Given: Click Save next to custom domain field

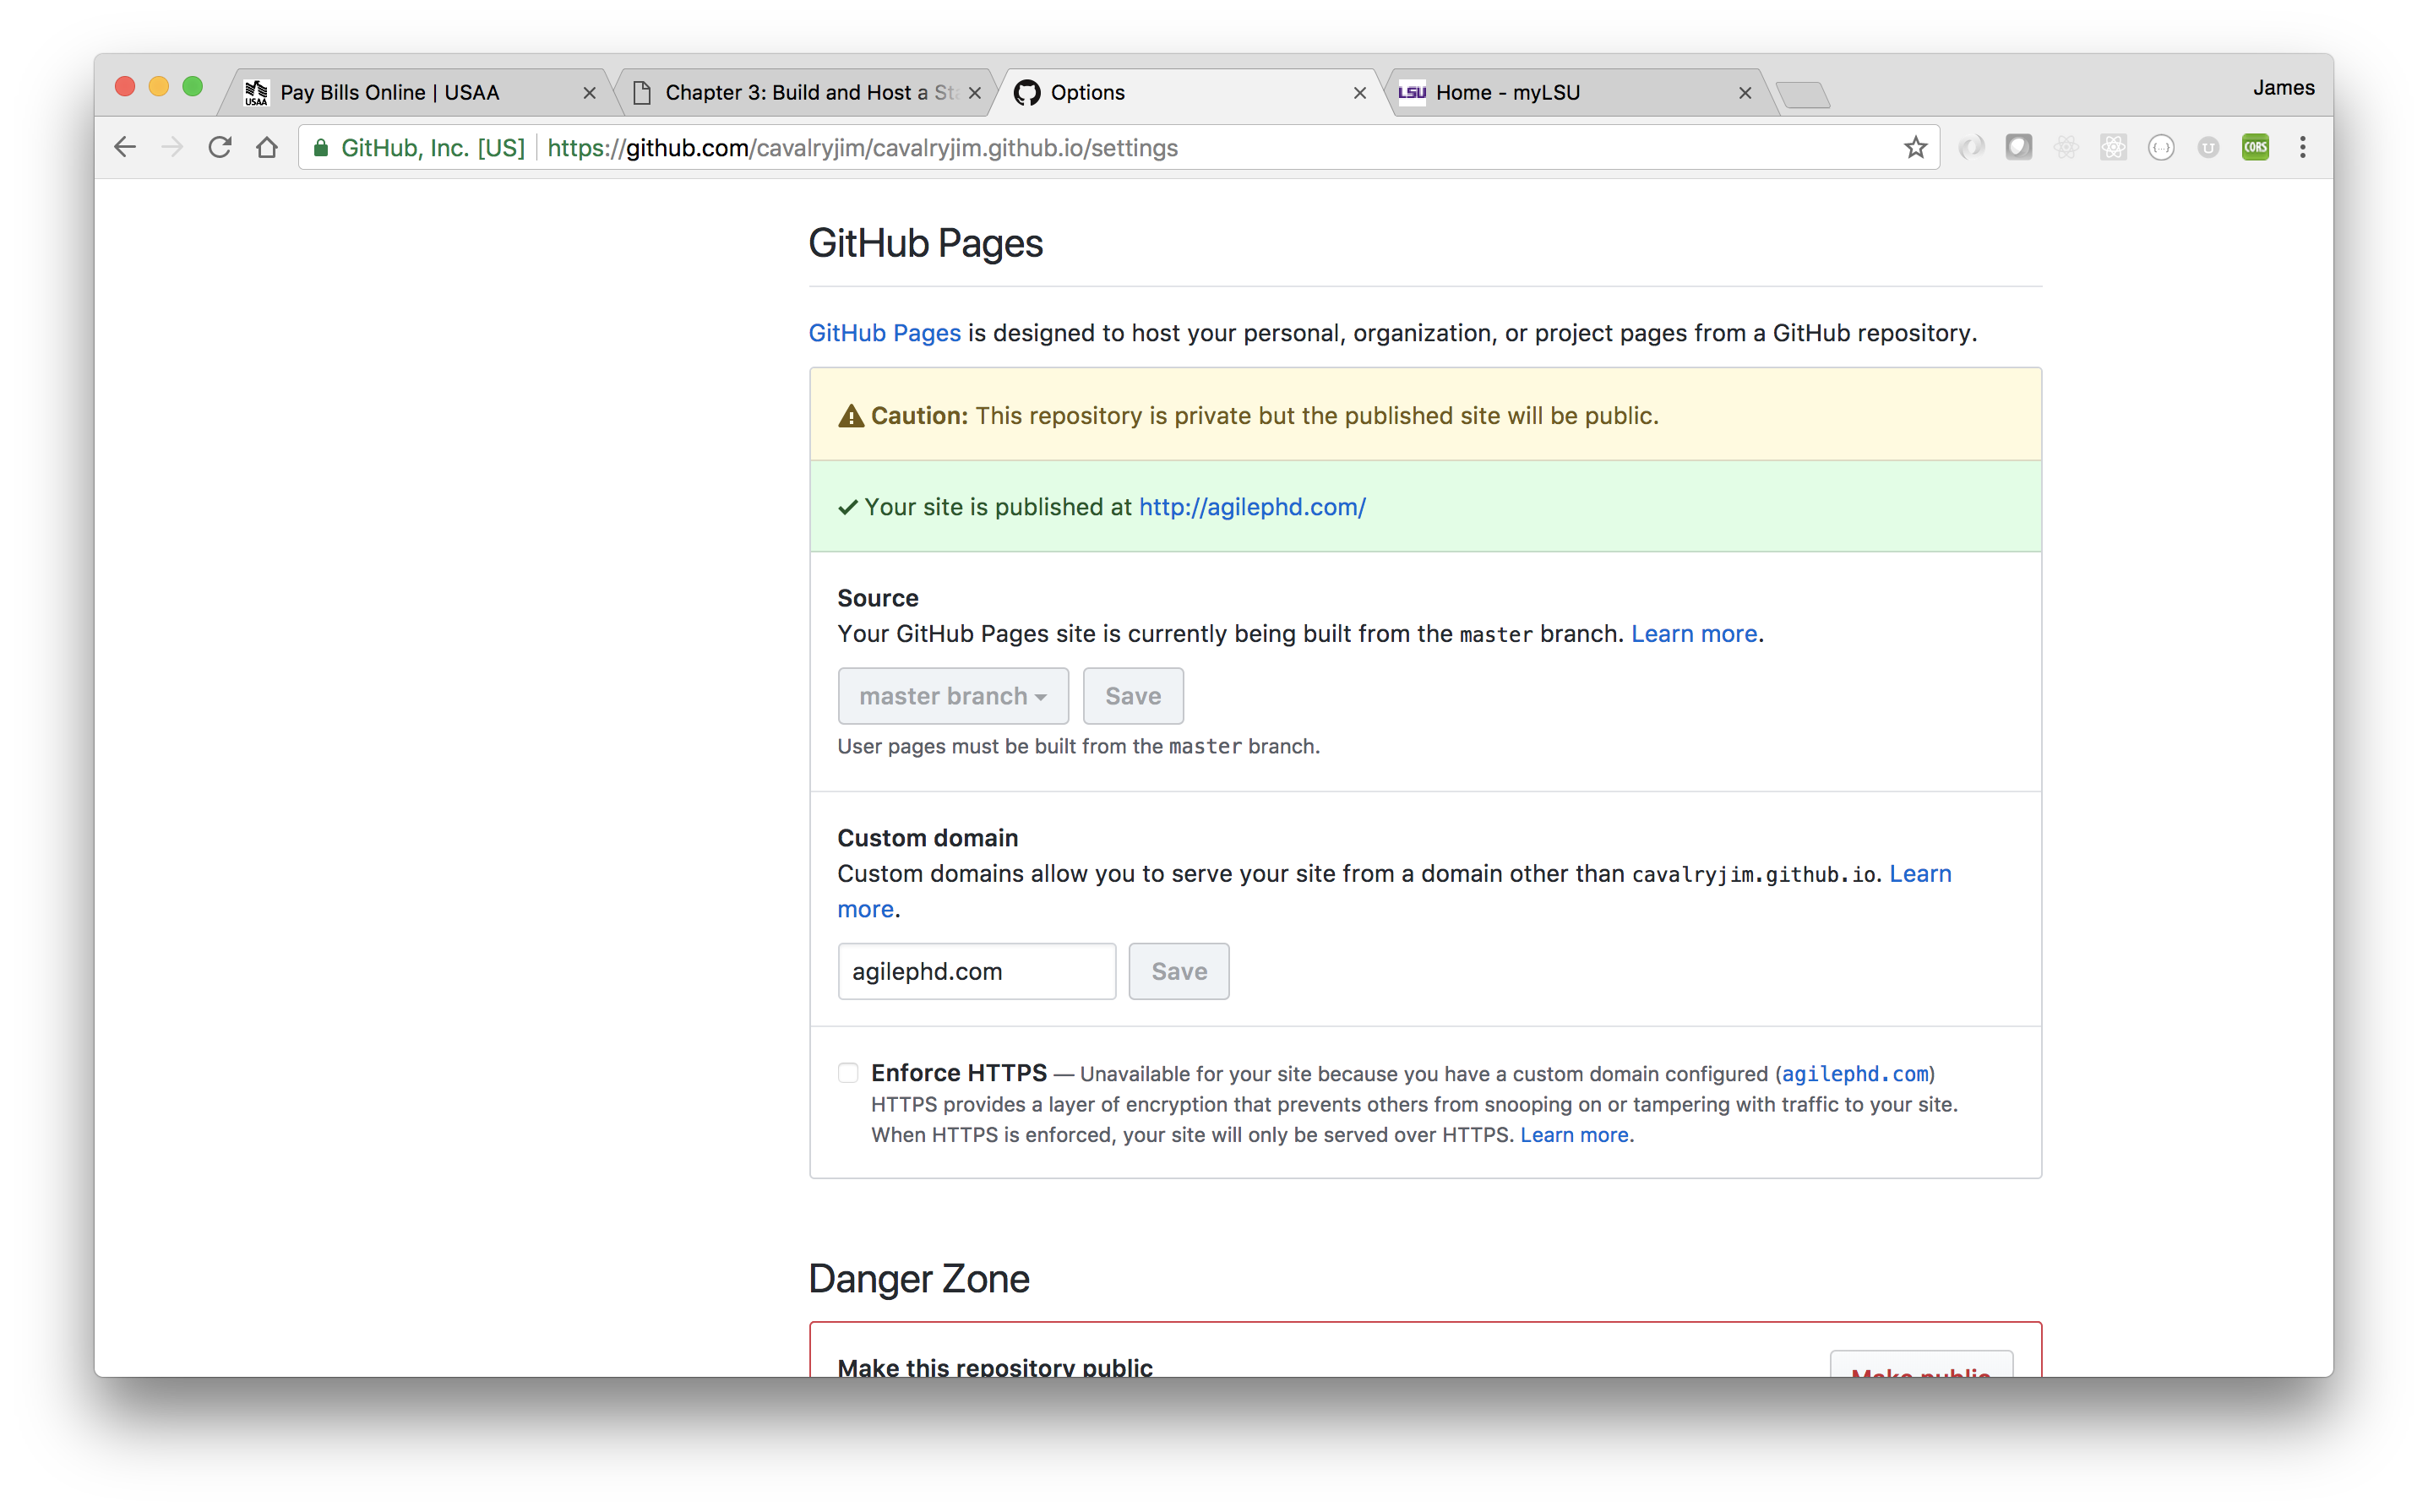Looking at the screenshot, I should pyautogui.click(x=1179, y=971).
